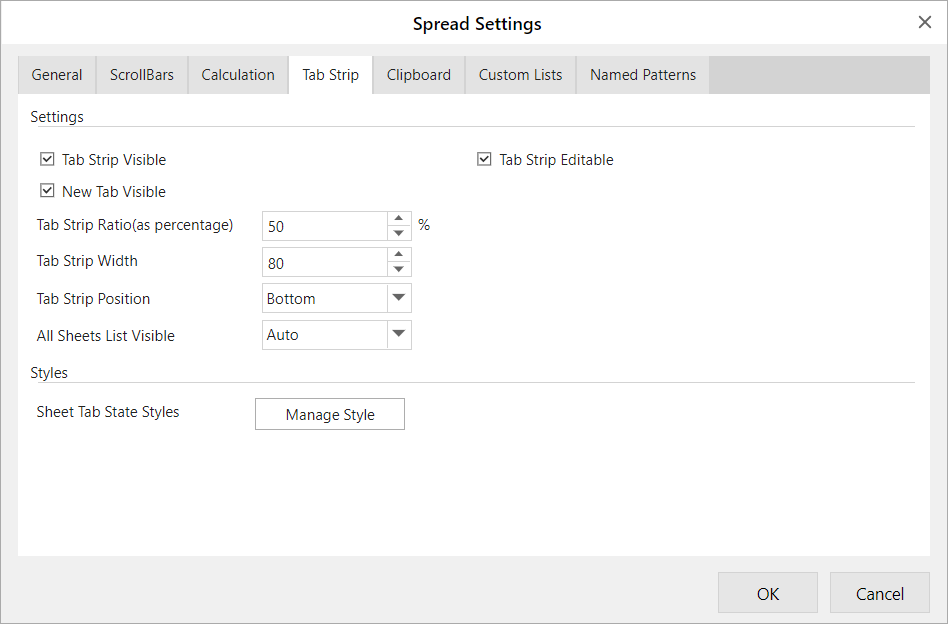Confirm settings with the OK button

coord(767,592)
